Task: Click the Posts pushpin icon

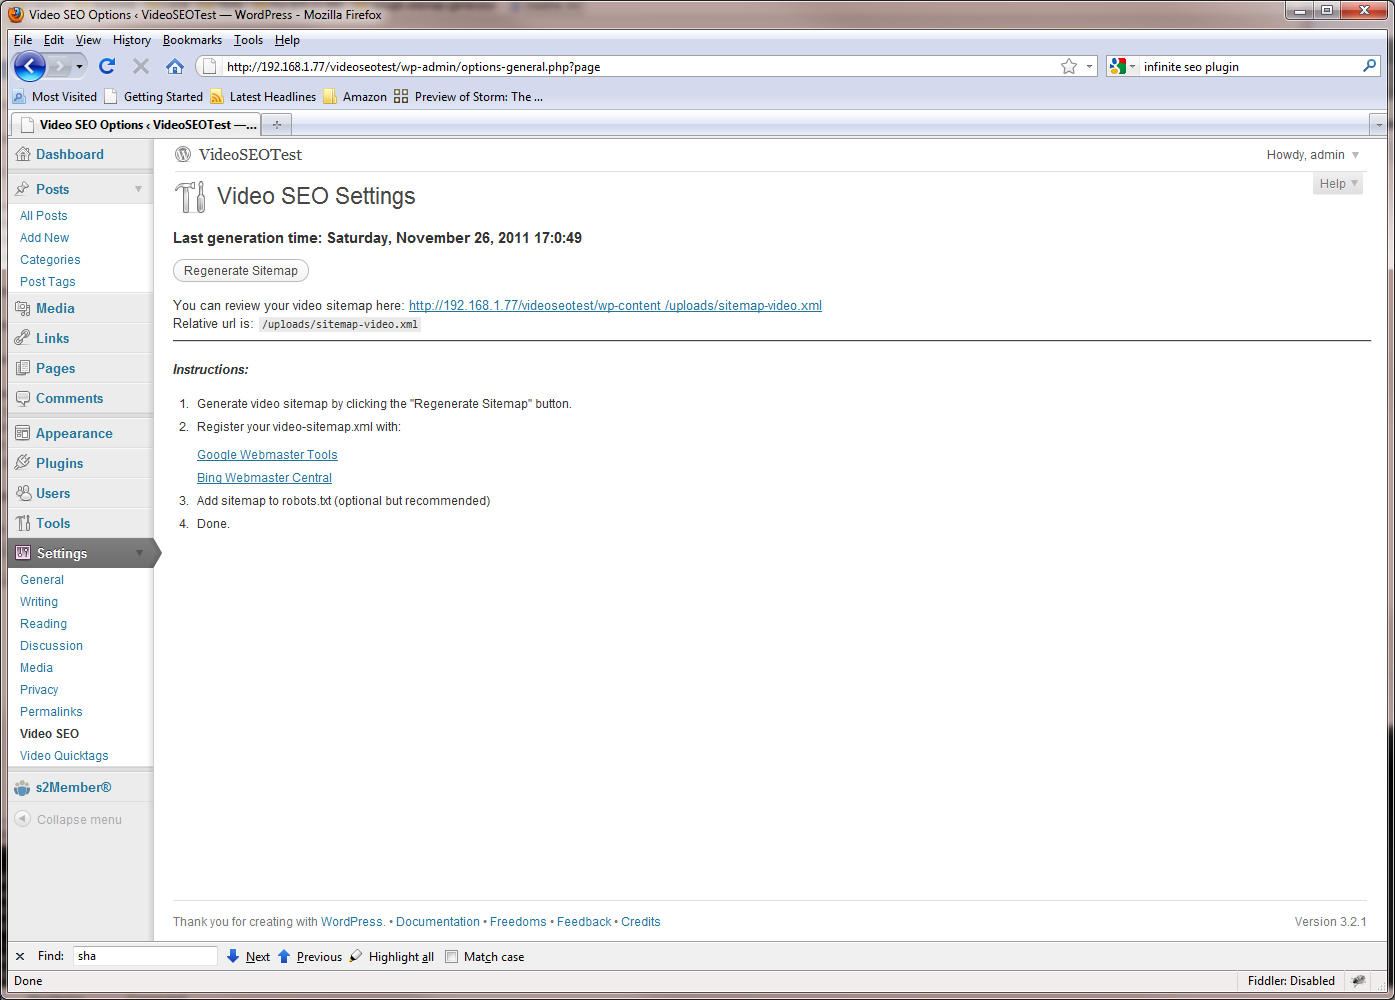Action: point(23,189)
